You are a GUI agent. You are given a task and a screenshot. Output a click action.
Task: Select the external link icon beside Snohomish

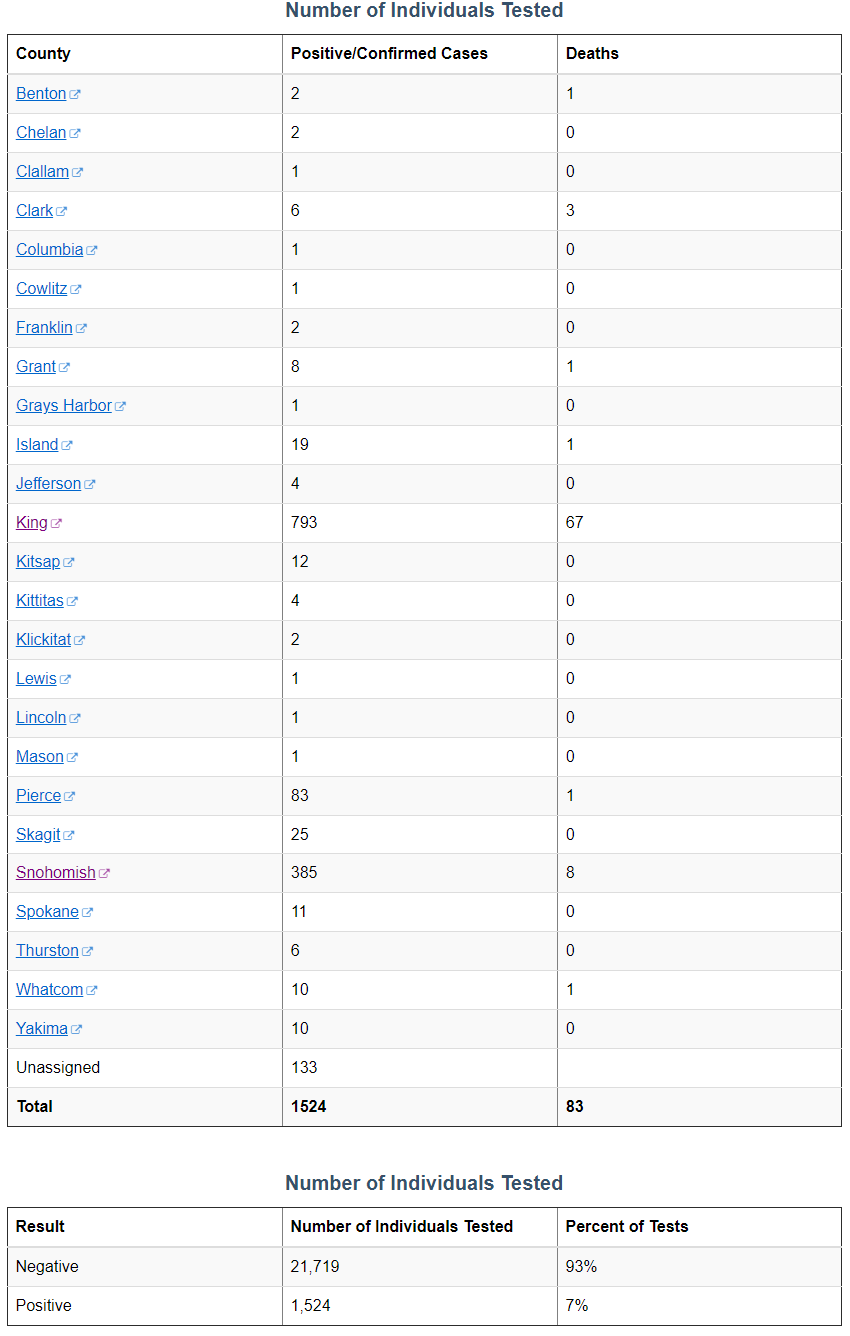[x=106, y=872]
